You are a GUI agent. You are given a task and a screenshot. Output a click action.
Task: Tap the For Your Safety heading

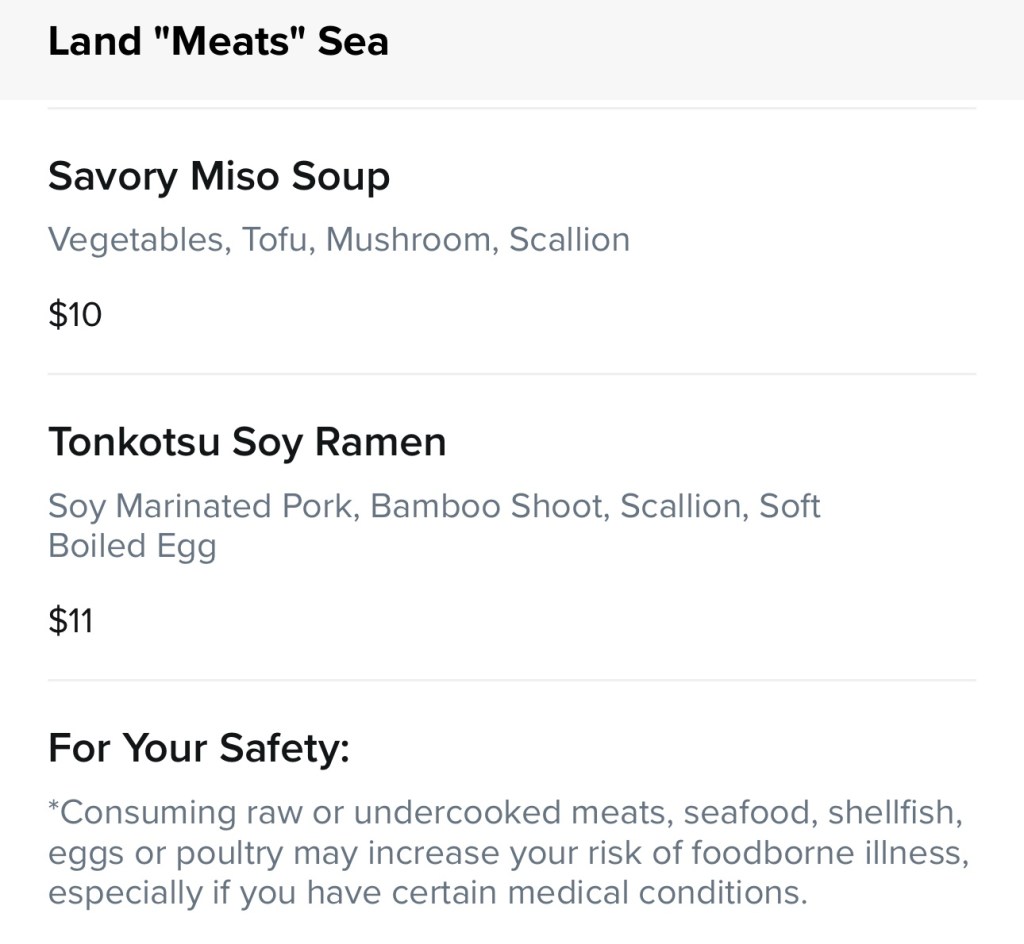[199, 748]
